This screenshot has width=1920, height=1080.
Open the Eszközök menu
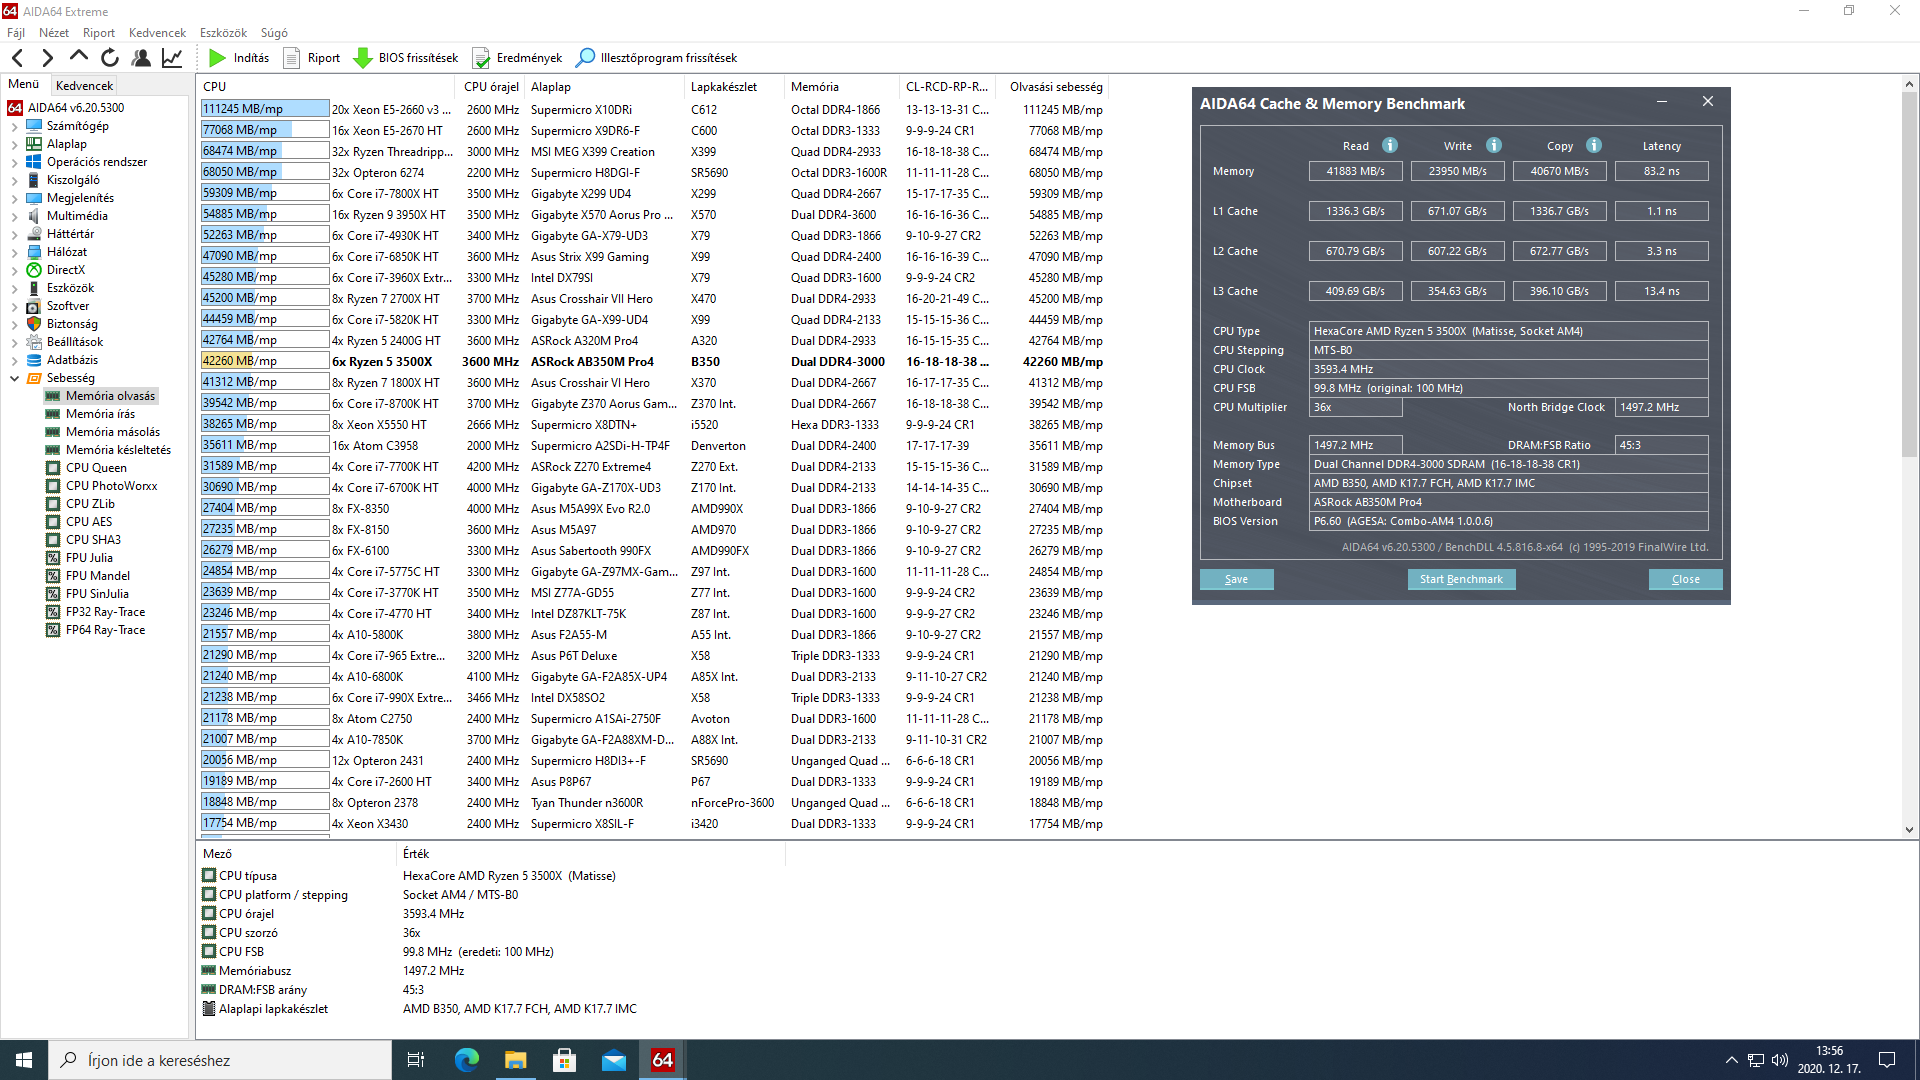click(x=224, y=33)
